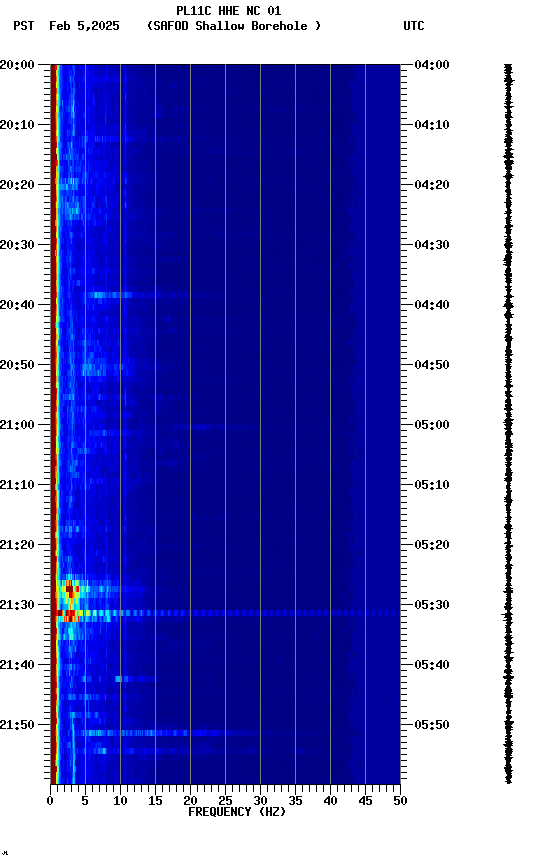The height and width of the screenshot is (864, 552).
Task: Click the 20:50 PST time label
Action: (x=17, y=365)
